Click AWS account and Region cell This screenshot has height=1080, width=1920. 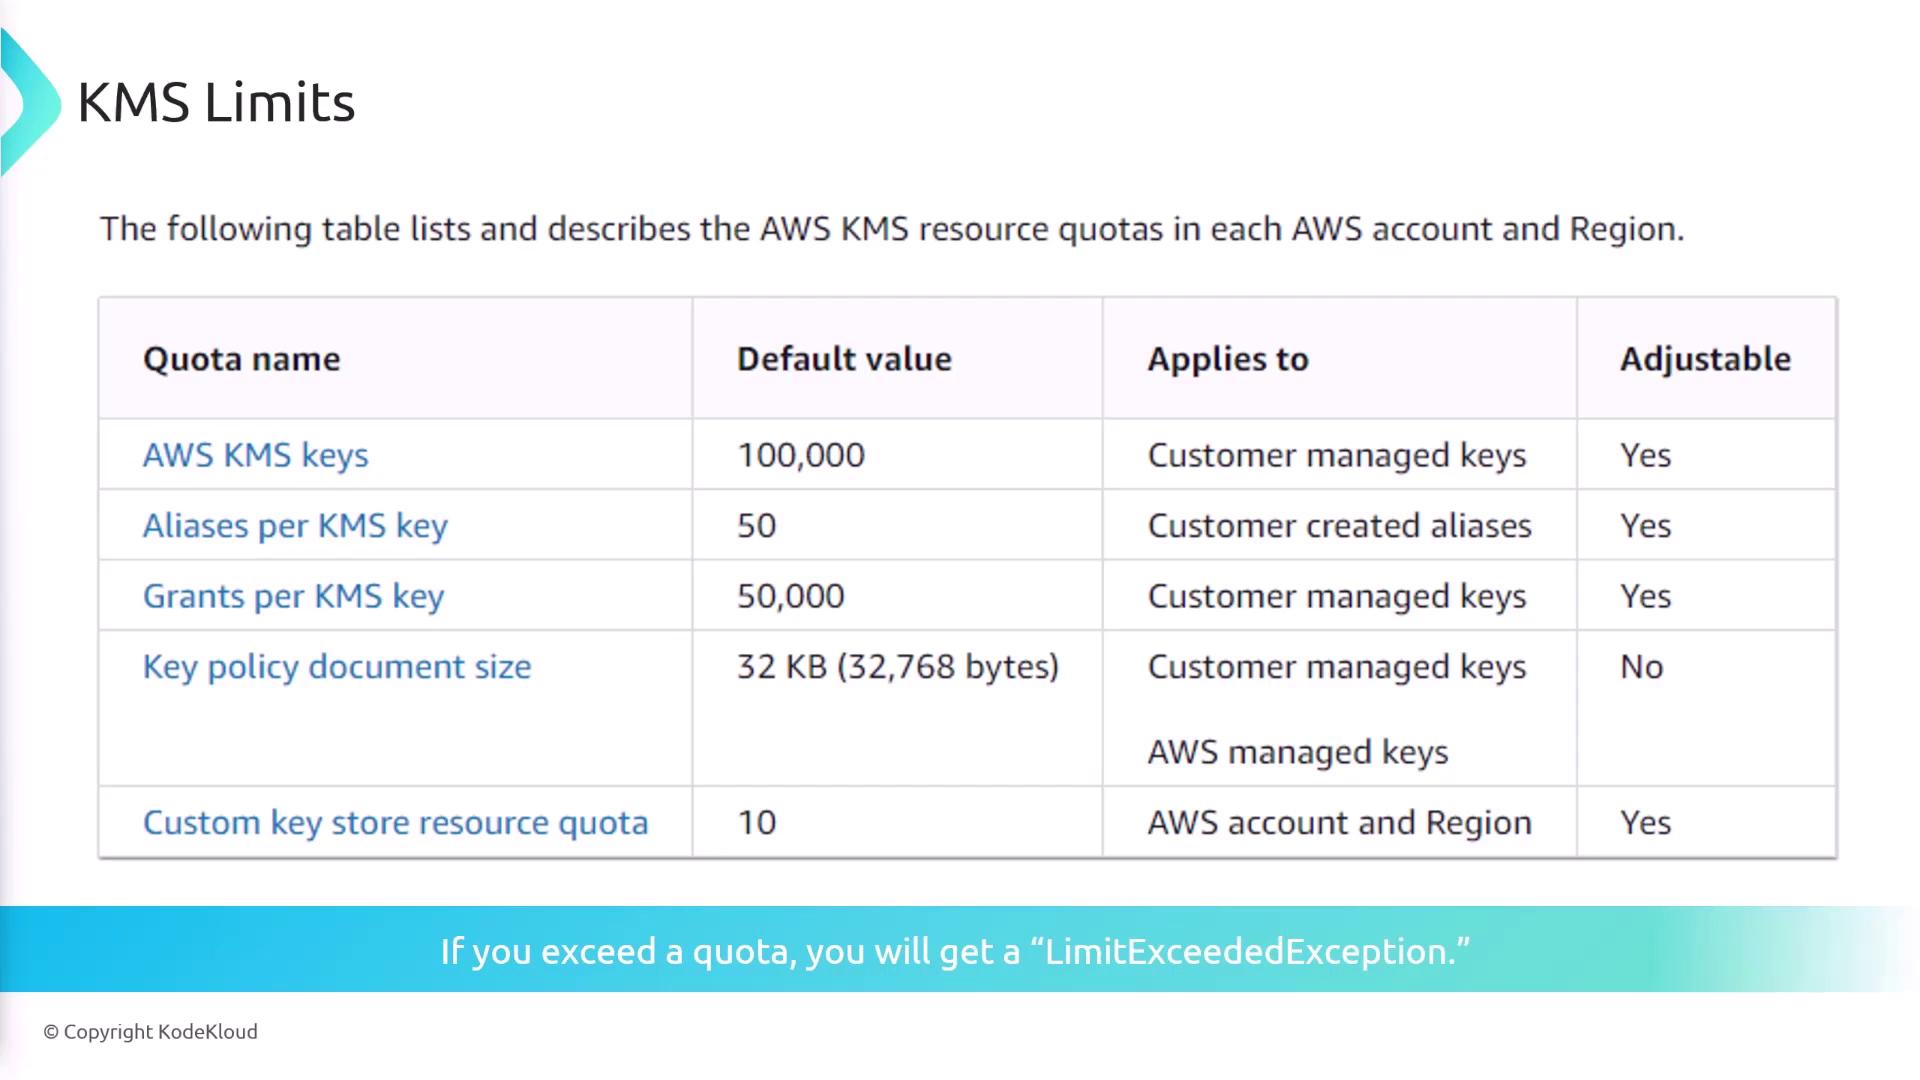point(1339,823)
